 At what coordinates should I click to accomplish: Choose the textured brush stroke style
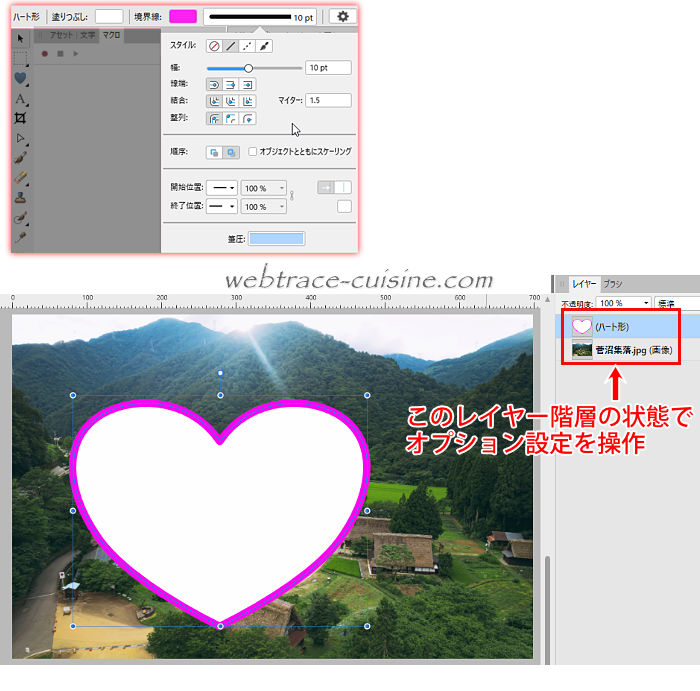[x=264, y=46]
